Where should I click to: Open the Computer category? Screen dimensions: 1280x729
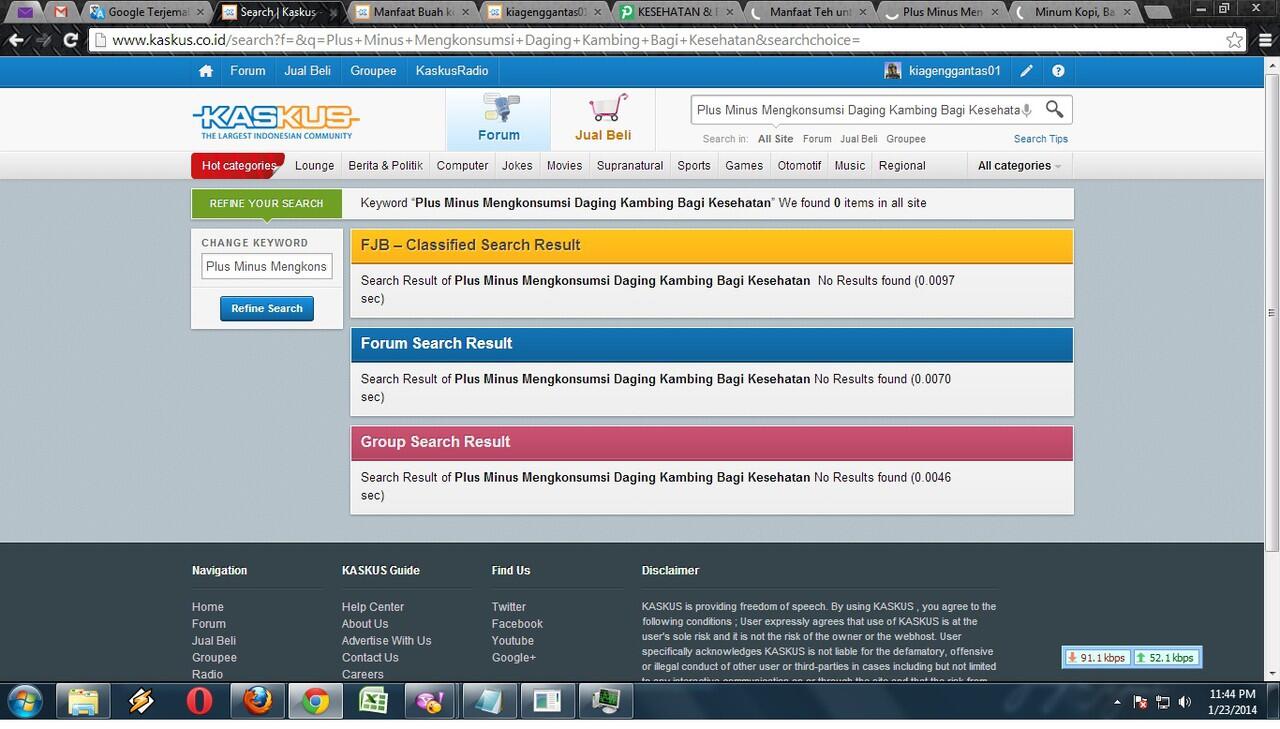pos(463,166)
